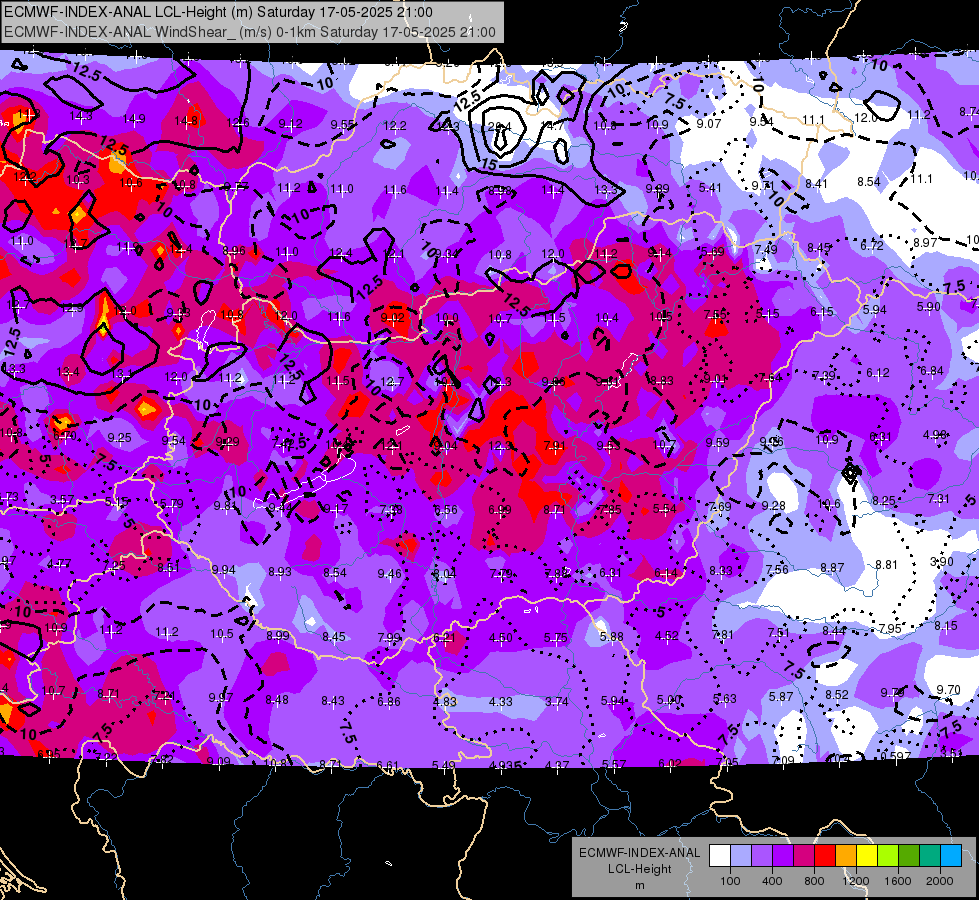Click the grid value 8.15
This screenshot has width=979, height=900.
point(946,626)
